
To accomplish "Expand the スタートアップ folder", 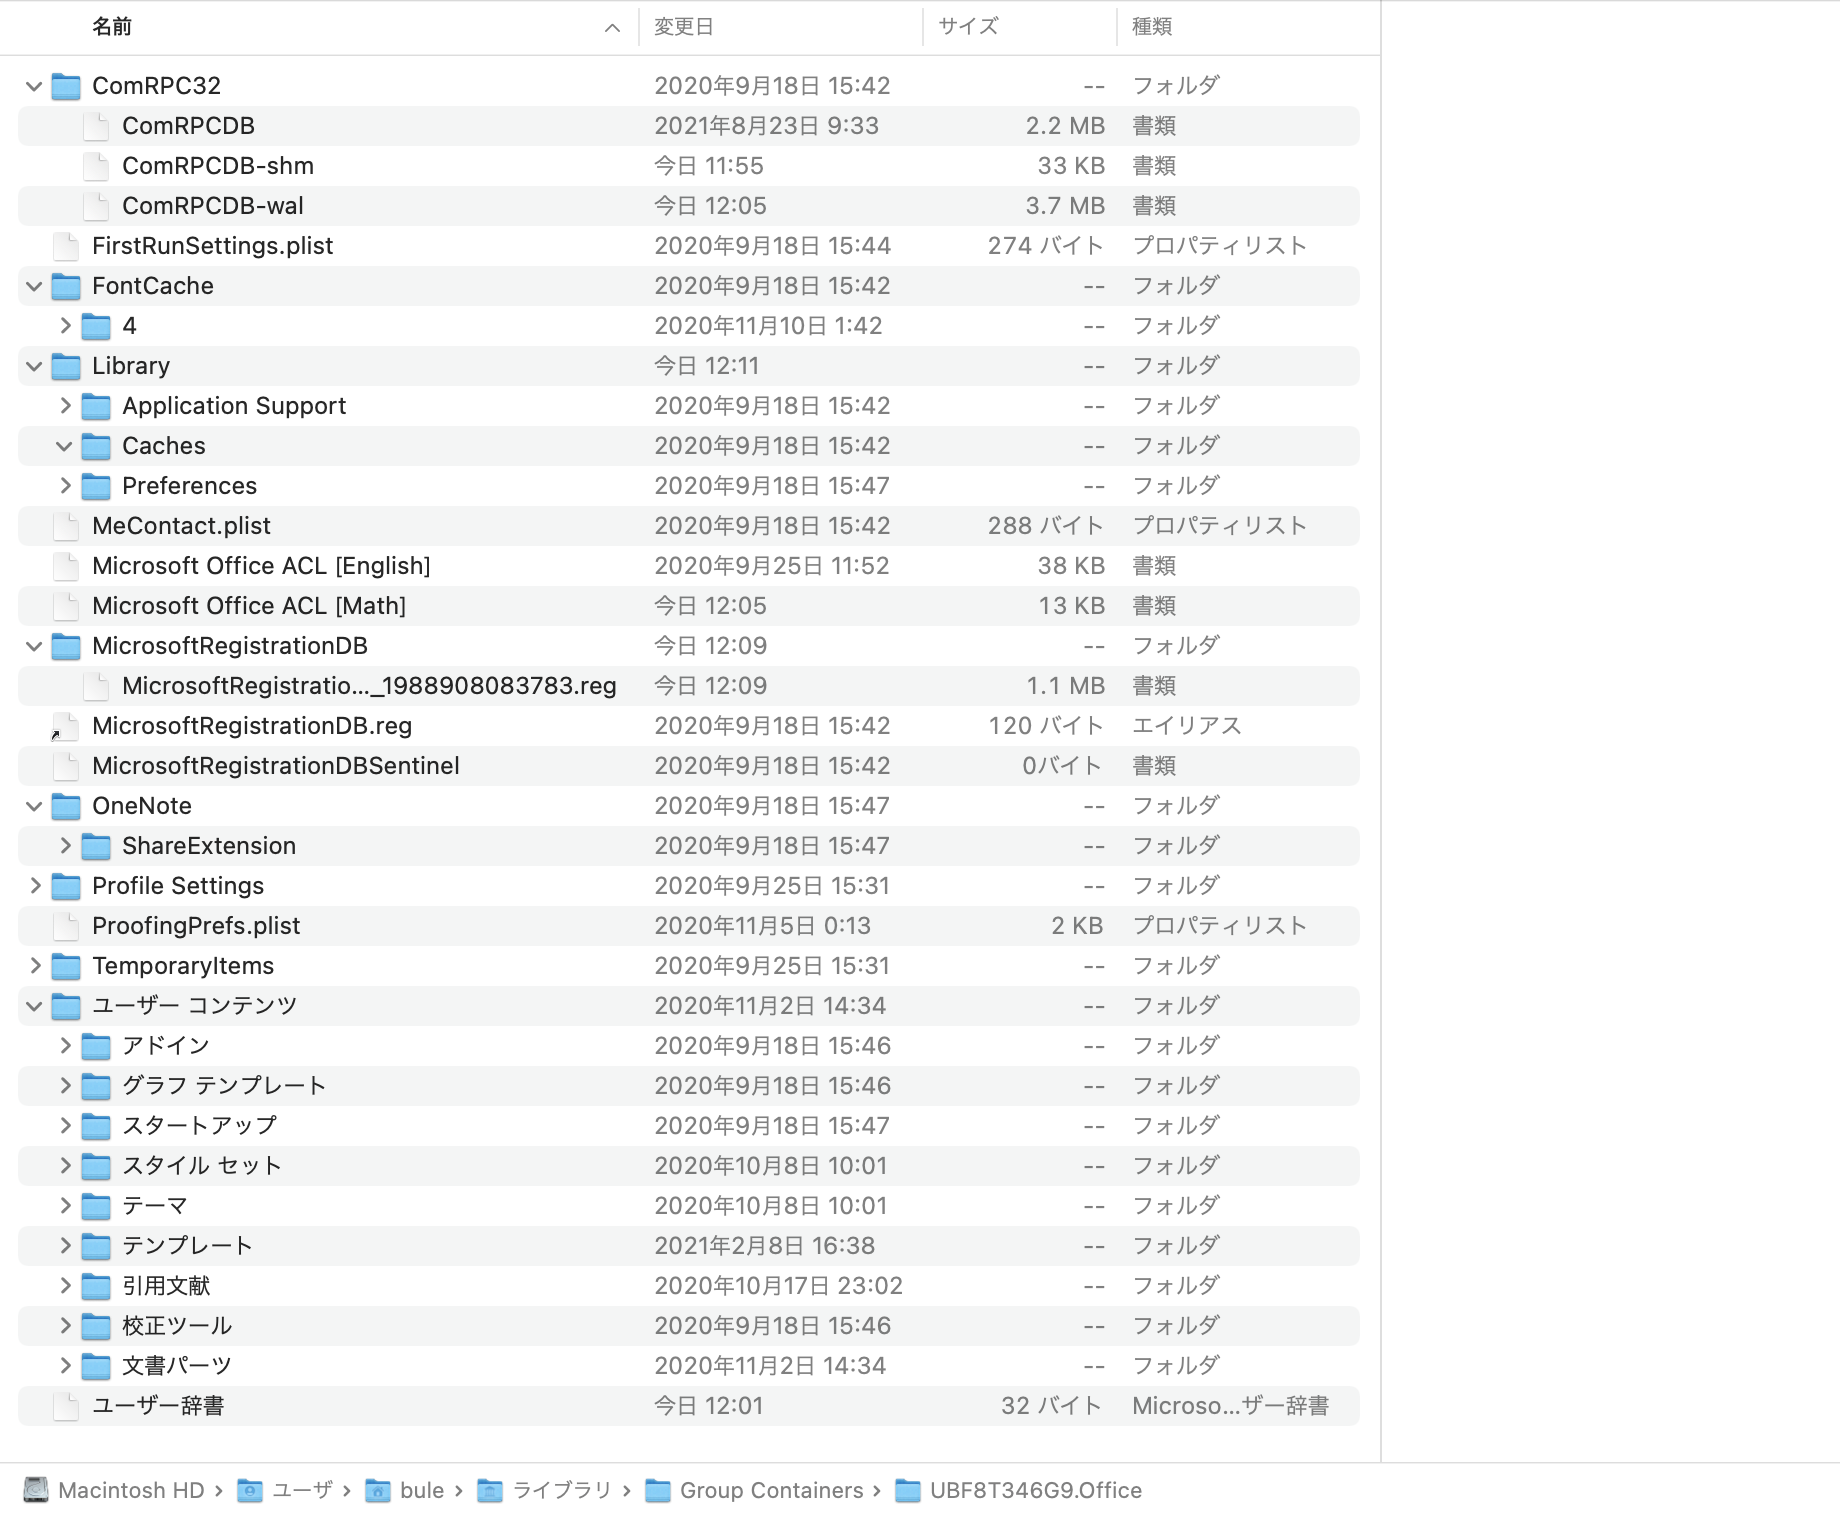I will 64,1126.
